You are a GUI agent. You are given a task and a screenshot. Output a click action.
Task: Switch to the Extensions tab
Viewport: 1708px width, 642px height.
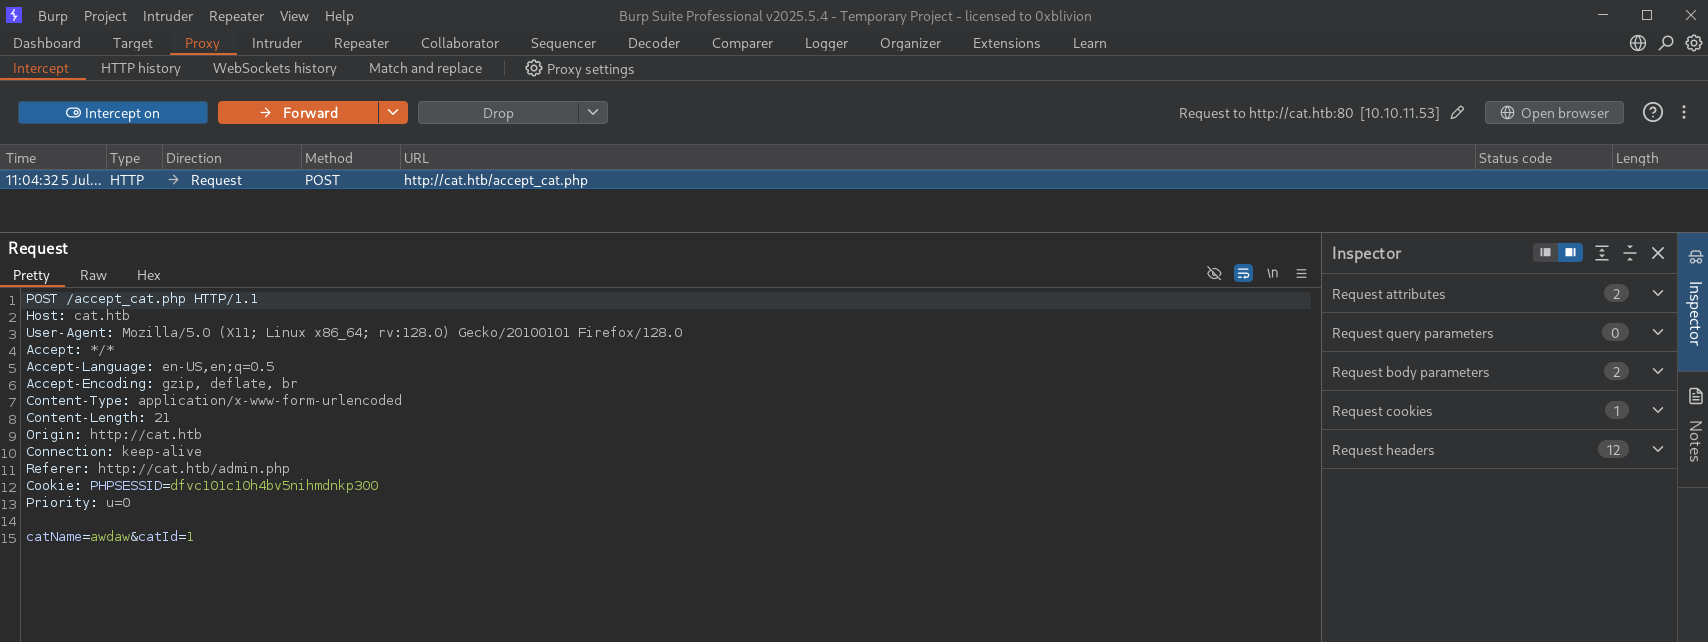pyautogui.click(x=1006, y=43)
